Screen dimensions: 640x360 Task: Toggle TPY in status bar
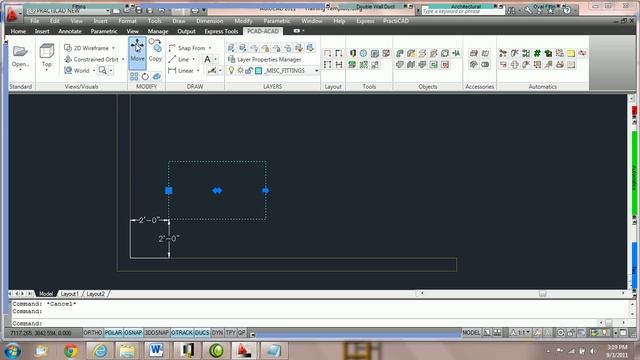pos(231,333)
